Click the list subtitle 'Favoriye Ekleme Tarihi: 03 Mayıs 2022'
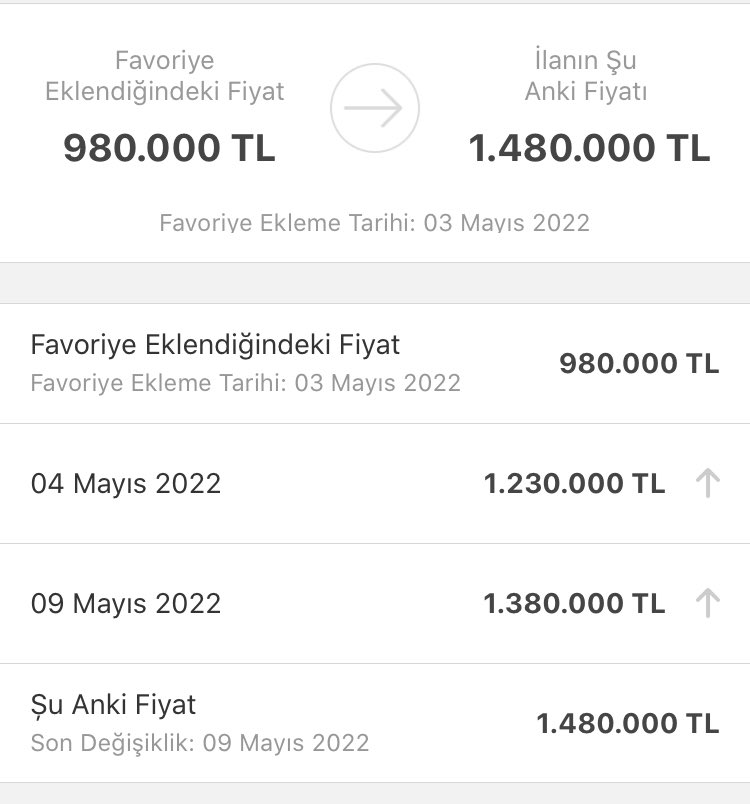Screen dimensions: 750x804 [246, 383]
